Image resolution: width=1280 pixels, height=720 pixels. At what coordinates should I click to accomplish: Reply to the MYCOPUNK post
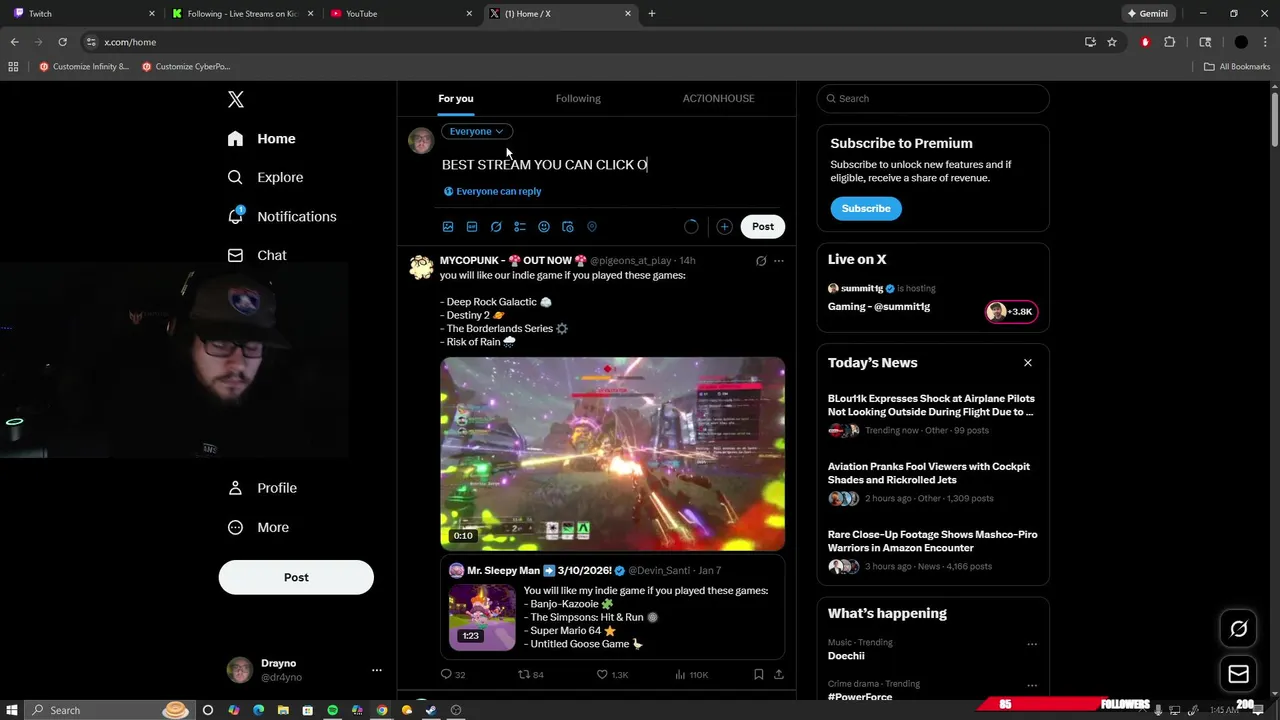point(453,675)
